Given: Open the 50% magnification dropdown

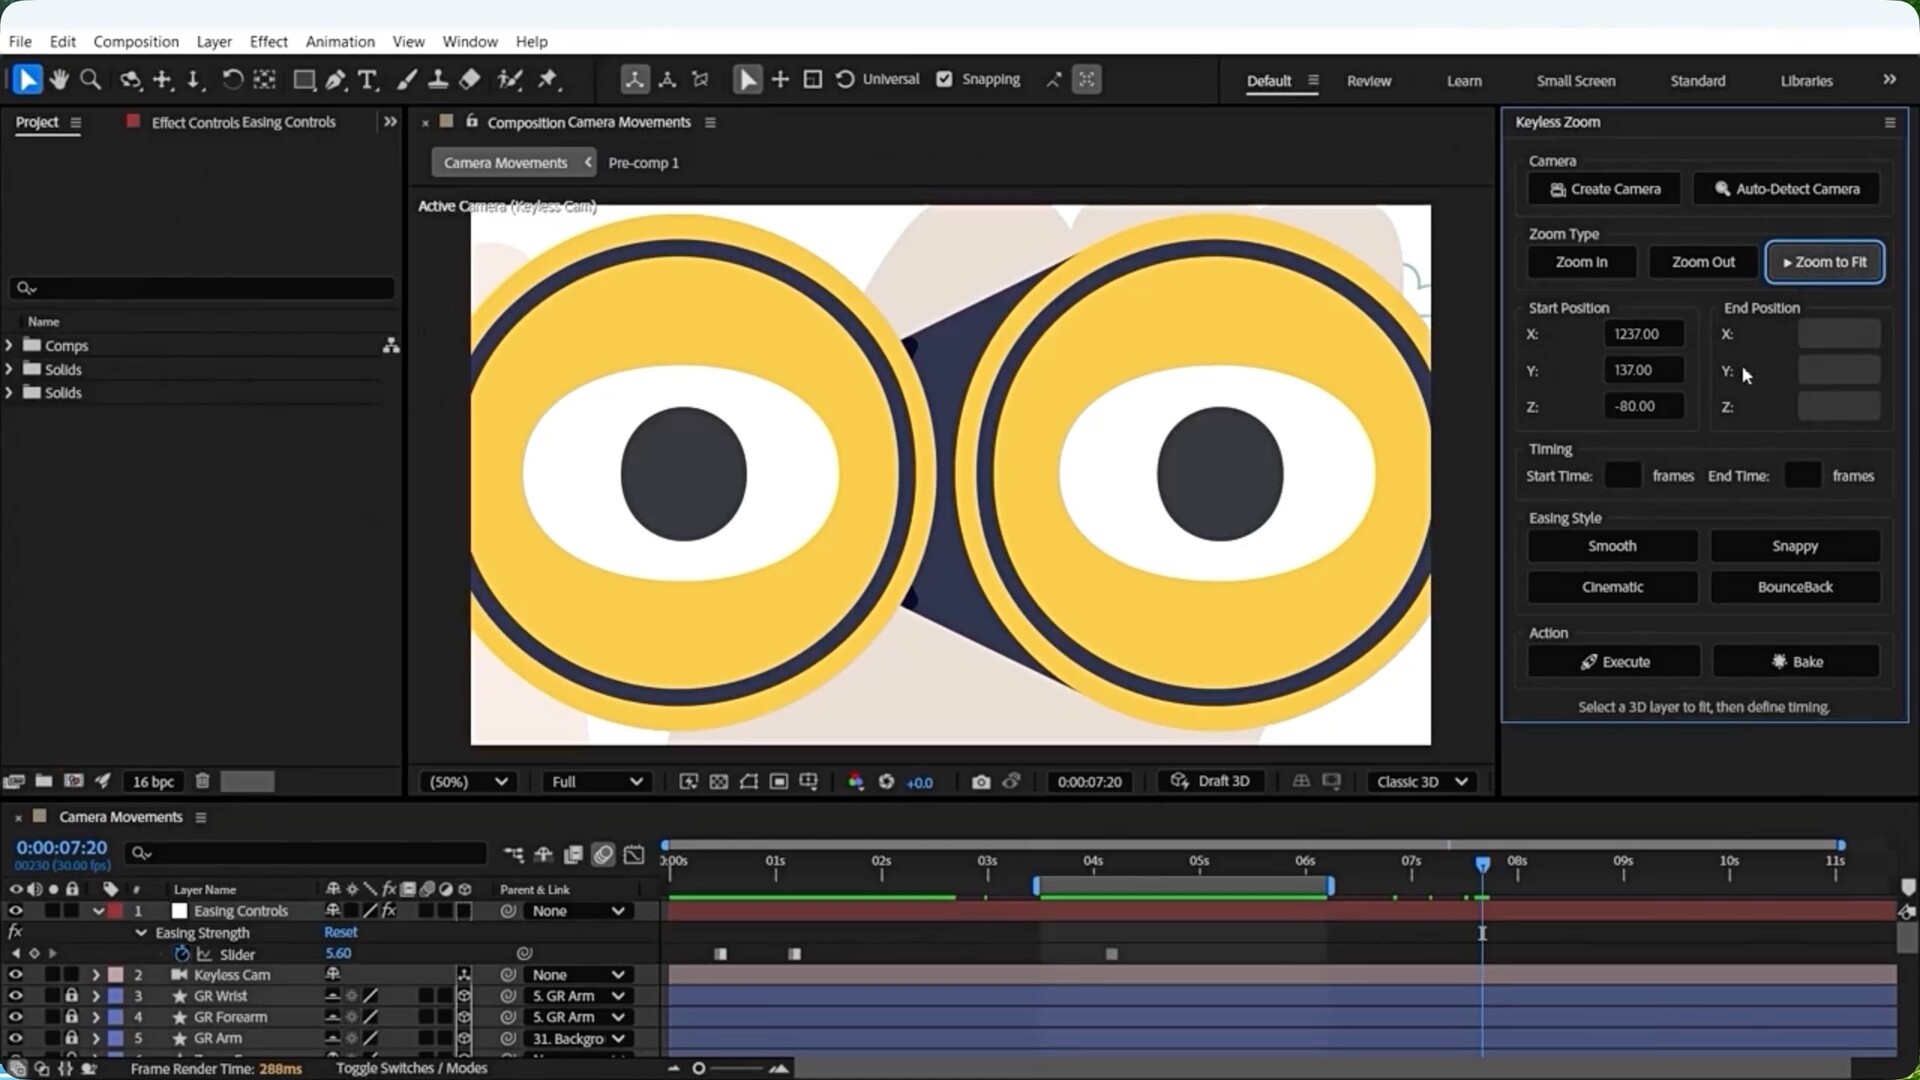Looking at the screenshot, I should tap(469, 782).
